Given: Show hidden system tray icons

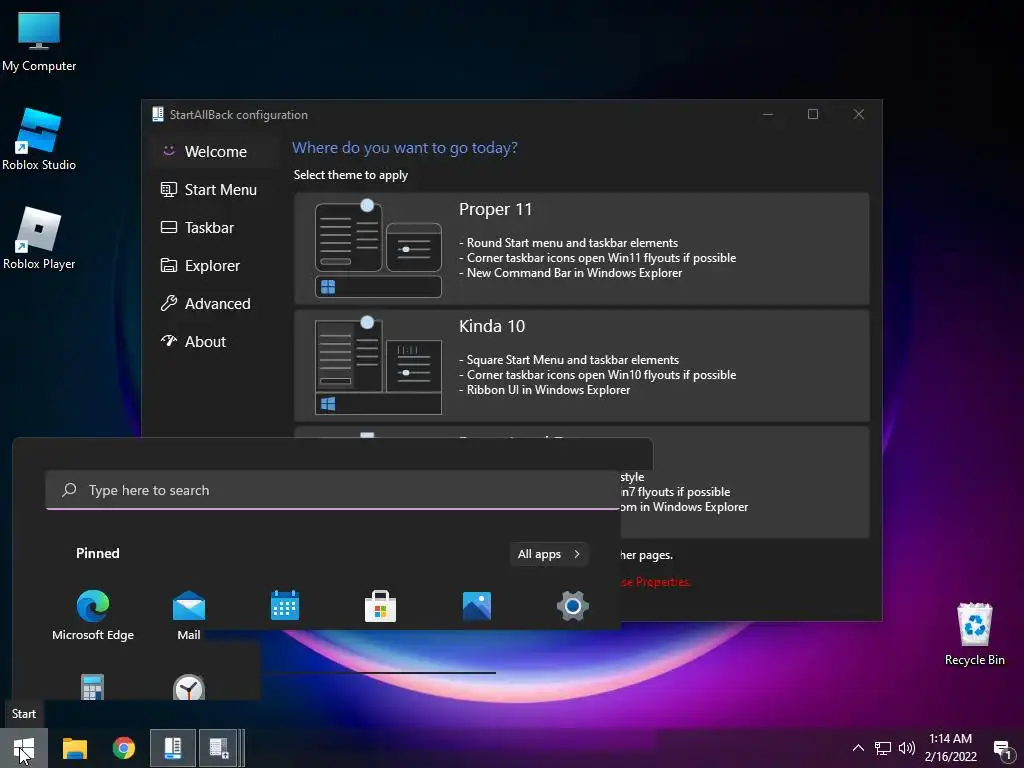Looking at the screenshot, I should click(x=858, y=748).
